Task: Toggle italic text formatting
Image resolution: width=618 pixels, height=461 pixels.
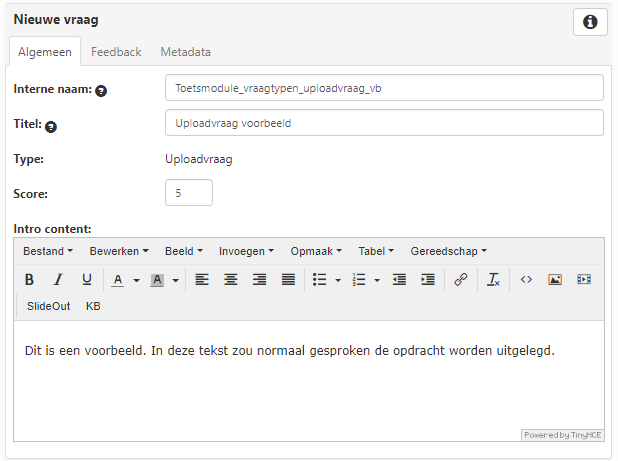Action: point(58,280)
